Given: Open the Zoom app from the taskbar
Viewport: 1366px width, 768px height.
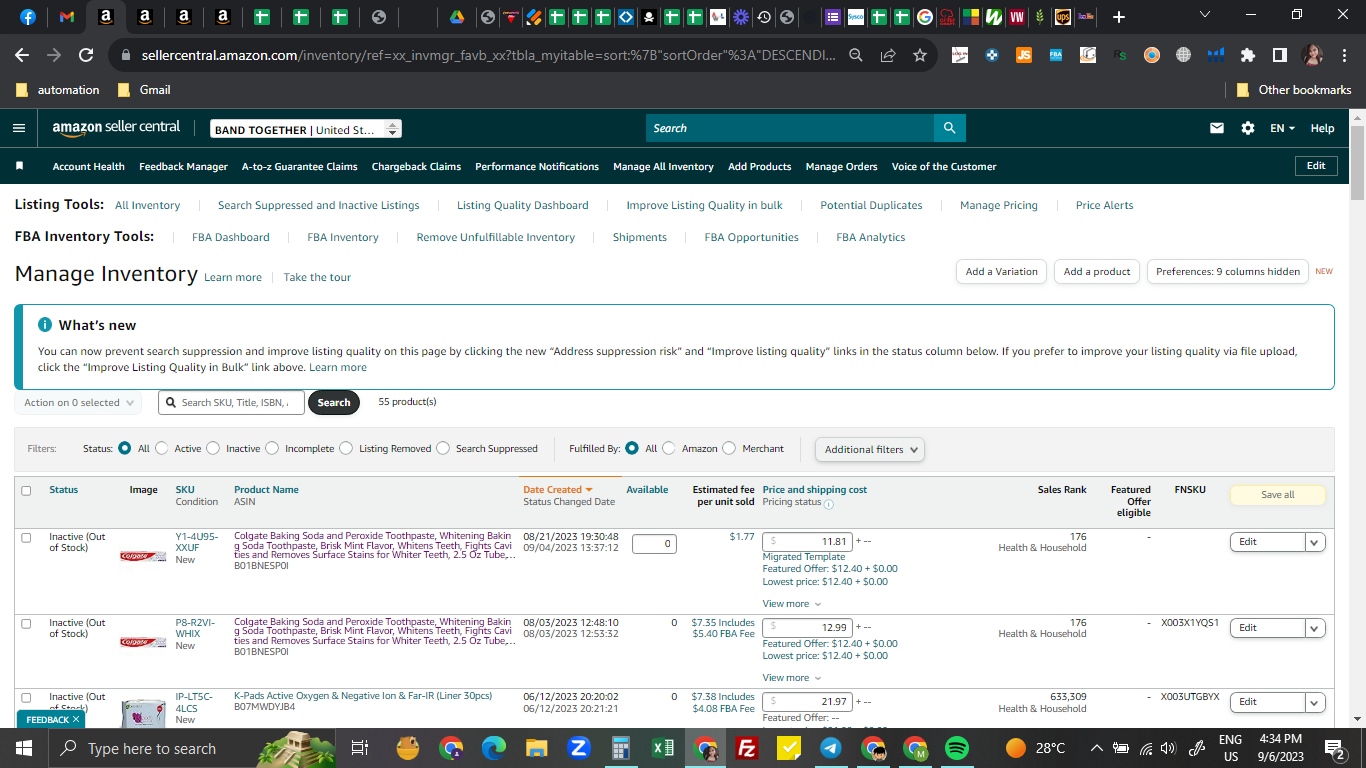Looking at the screenshot, I should 578,748.
